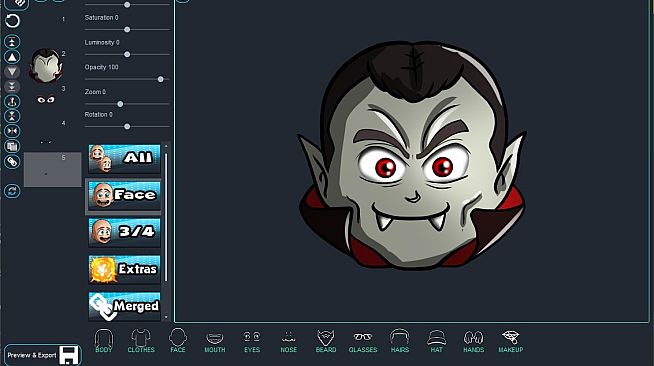The width and height of the screenshot is (654, 366).
Task: Click the flip horizontal mirror icon
Action: coord(12,131)
